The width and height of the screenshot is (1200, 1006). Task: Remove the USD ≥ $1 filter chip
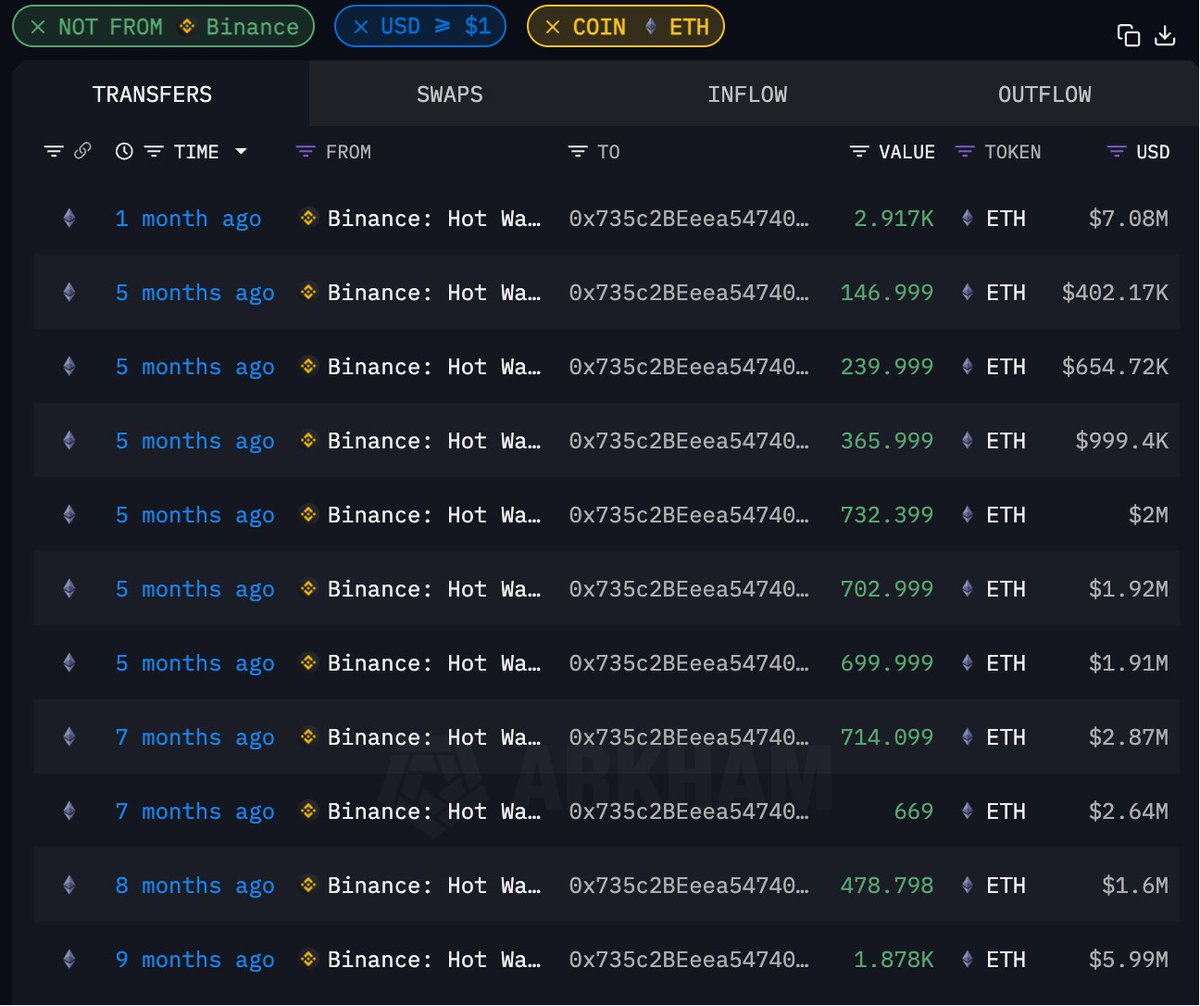360,27
